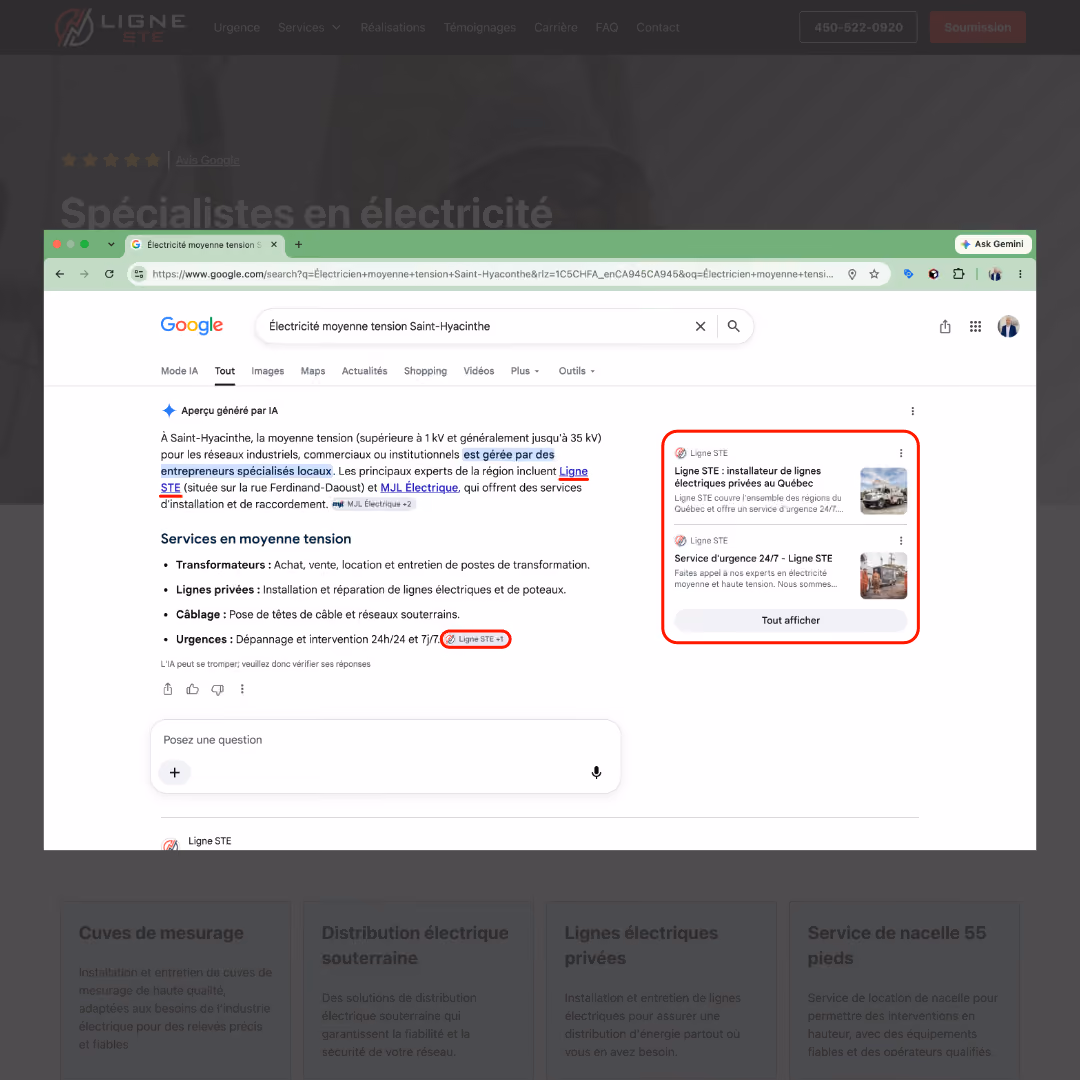Clear the Google search box
The height and width of the screenshot is (1080, 1080).
(700, 326)
